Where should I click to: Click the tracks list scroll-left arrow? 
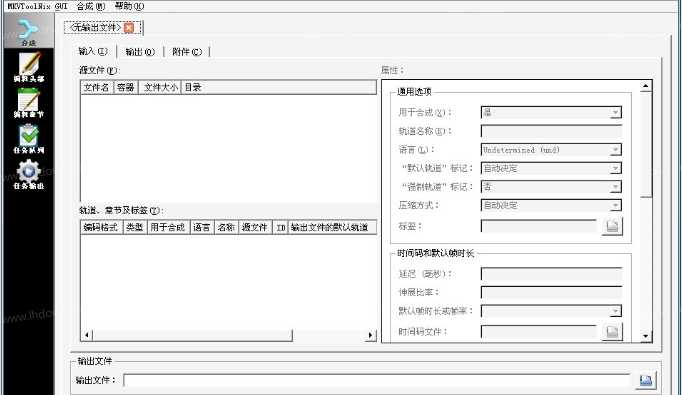87,335
